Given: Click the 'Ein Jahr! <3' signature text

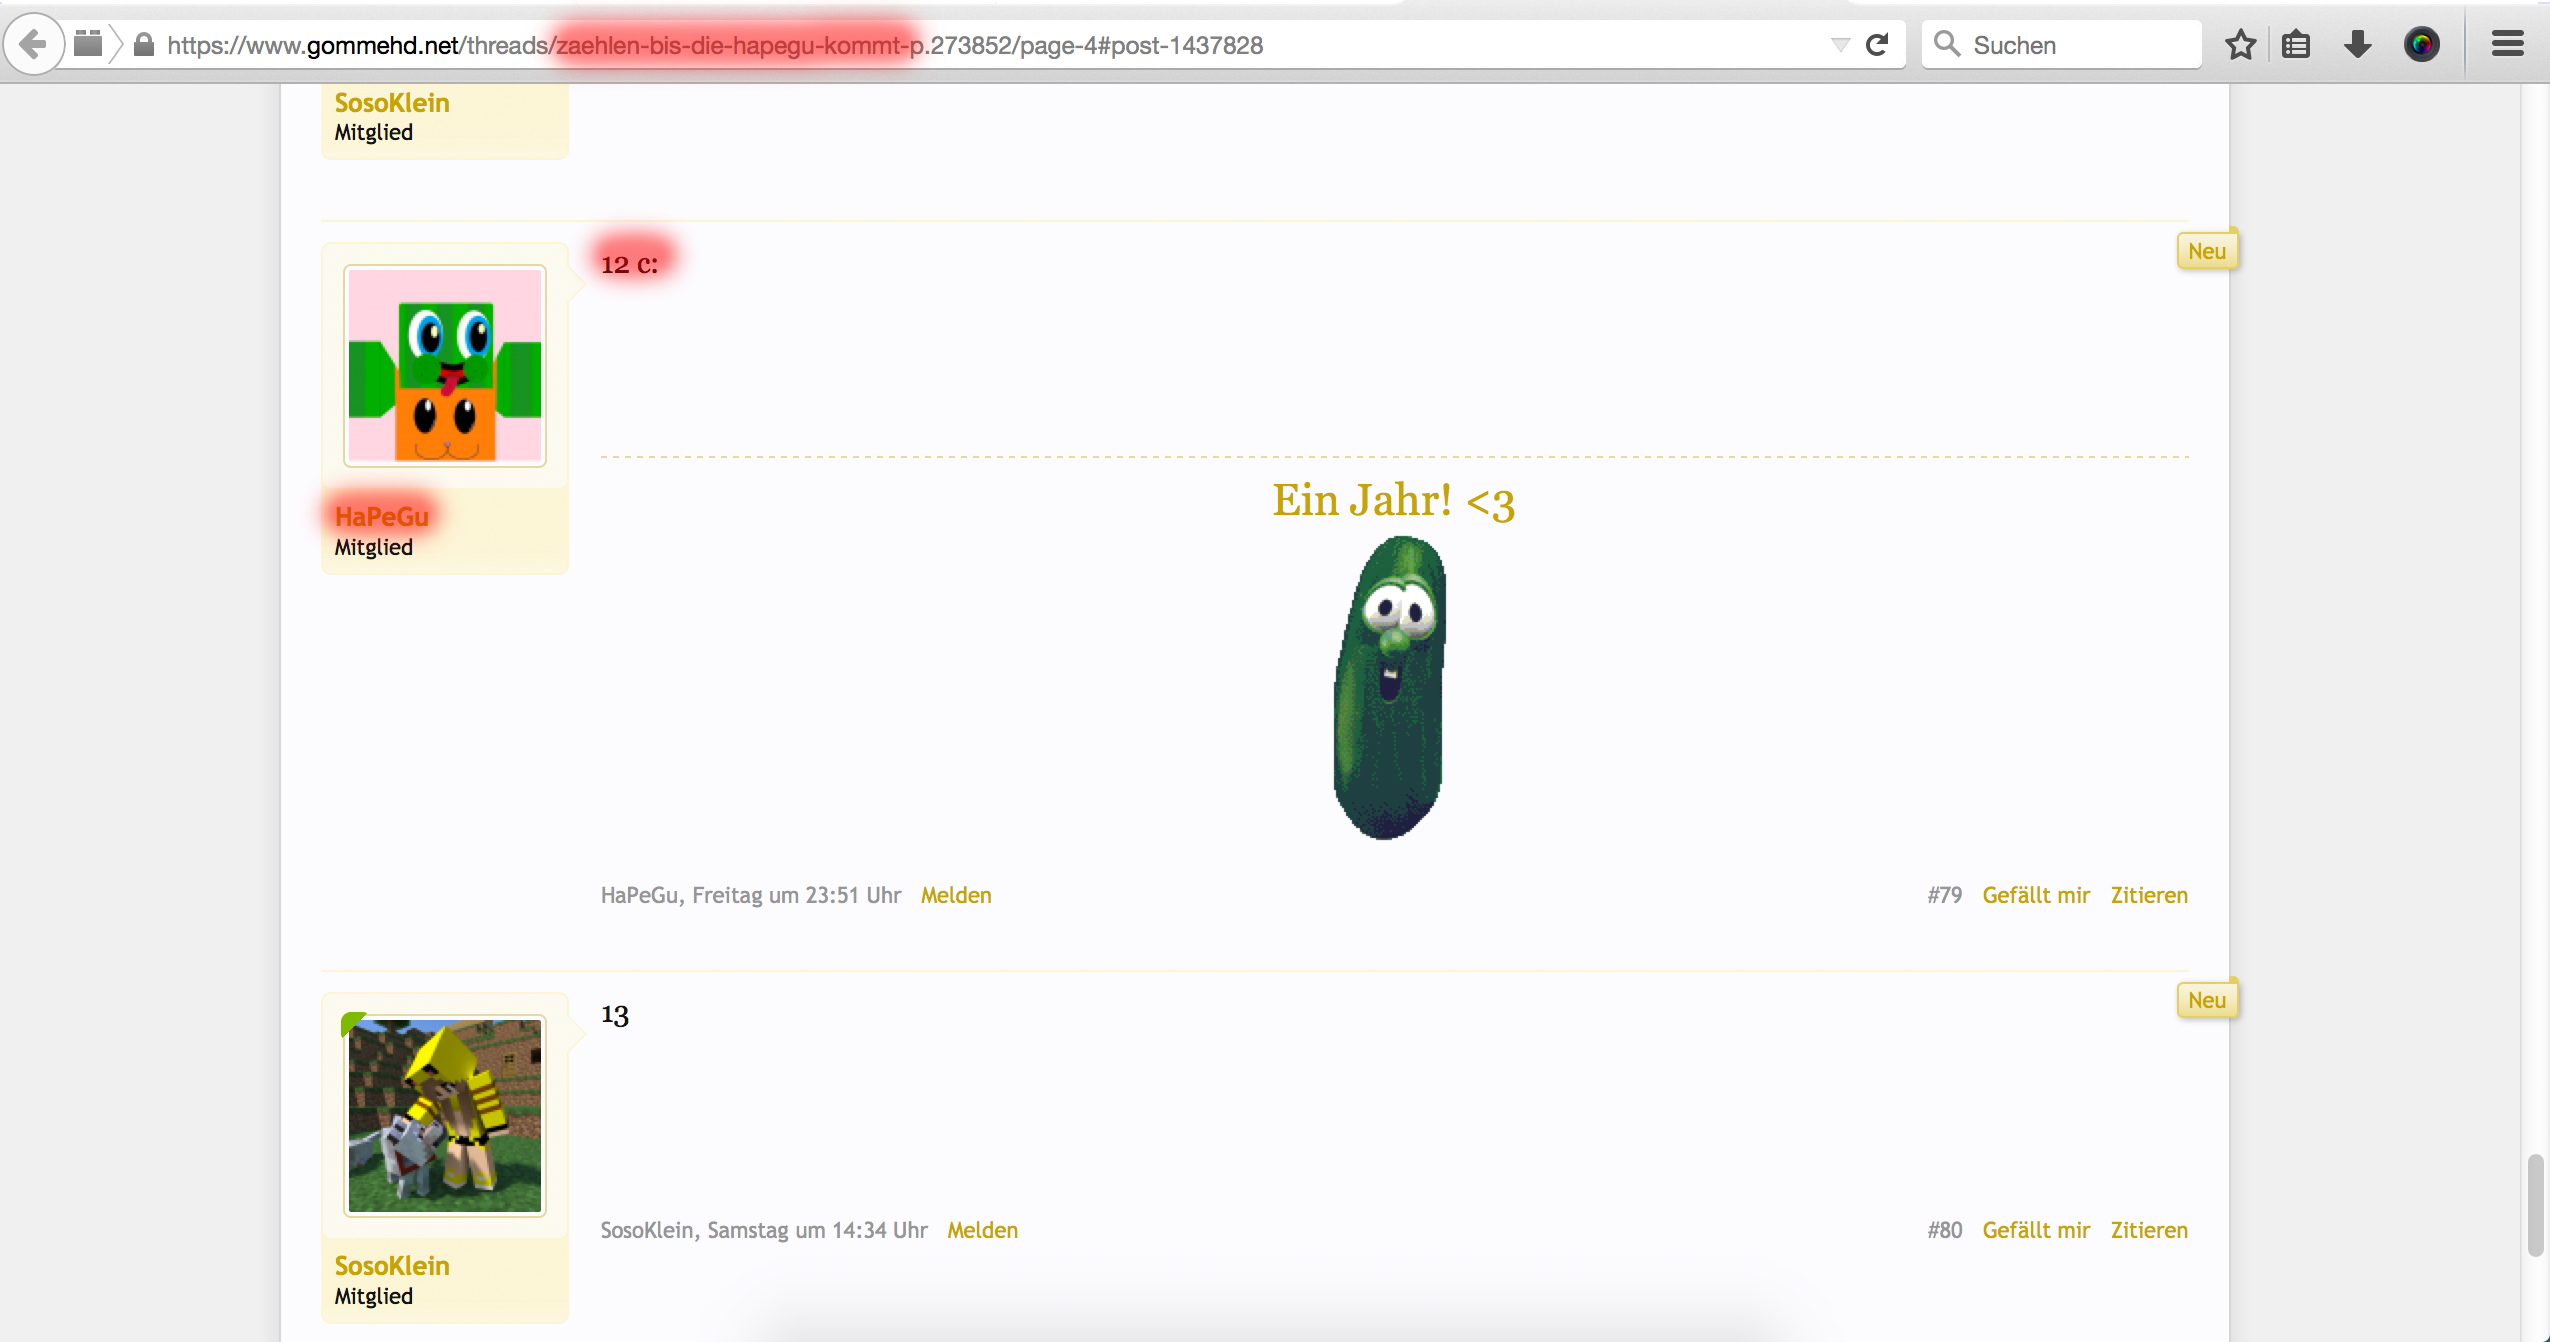Looking at the screenshot, I should (1393, 500).
